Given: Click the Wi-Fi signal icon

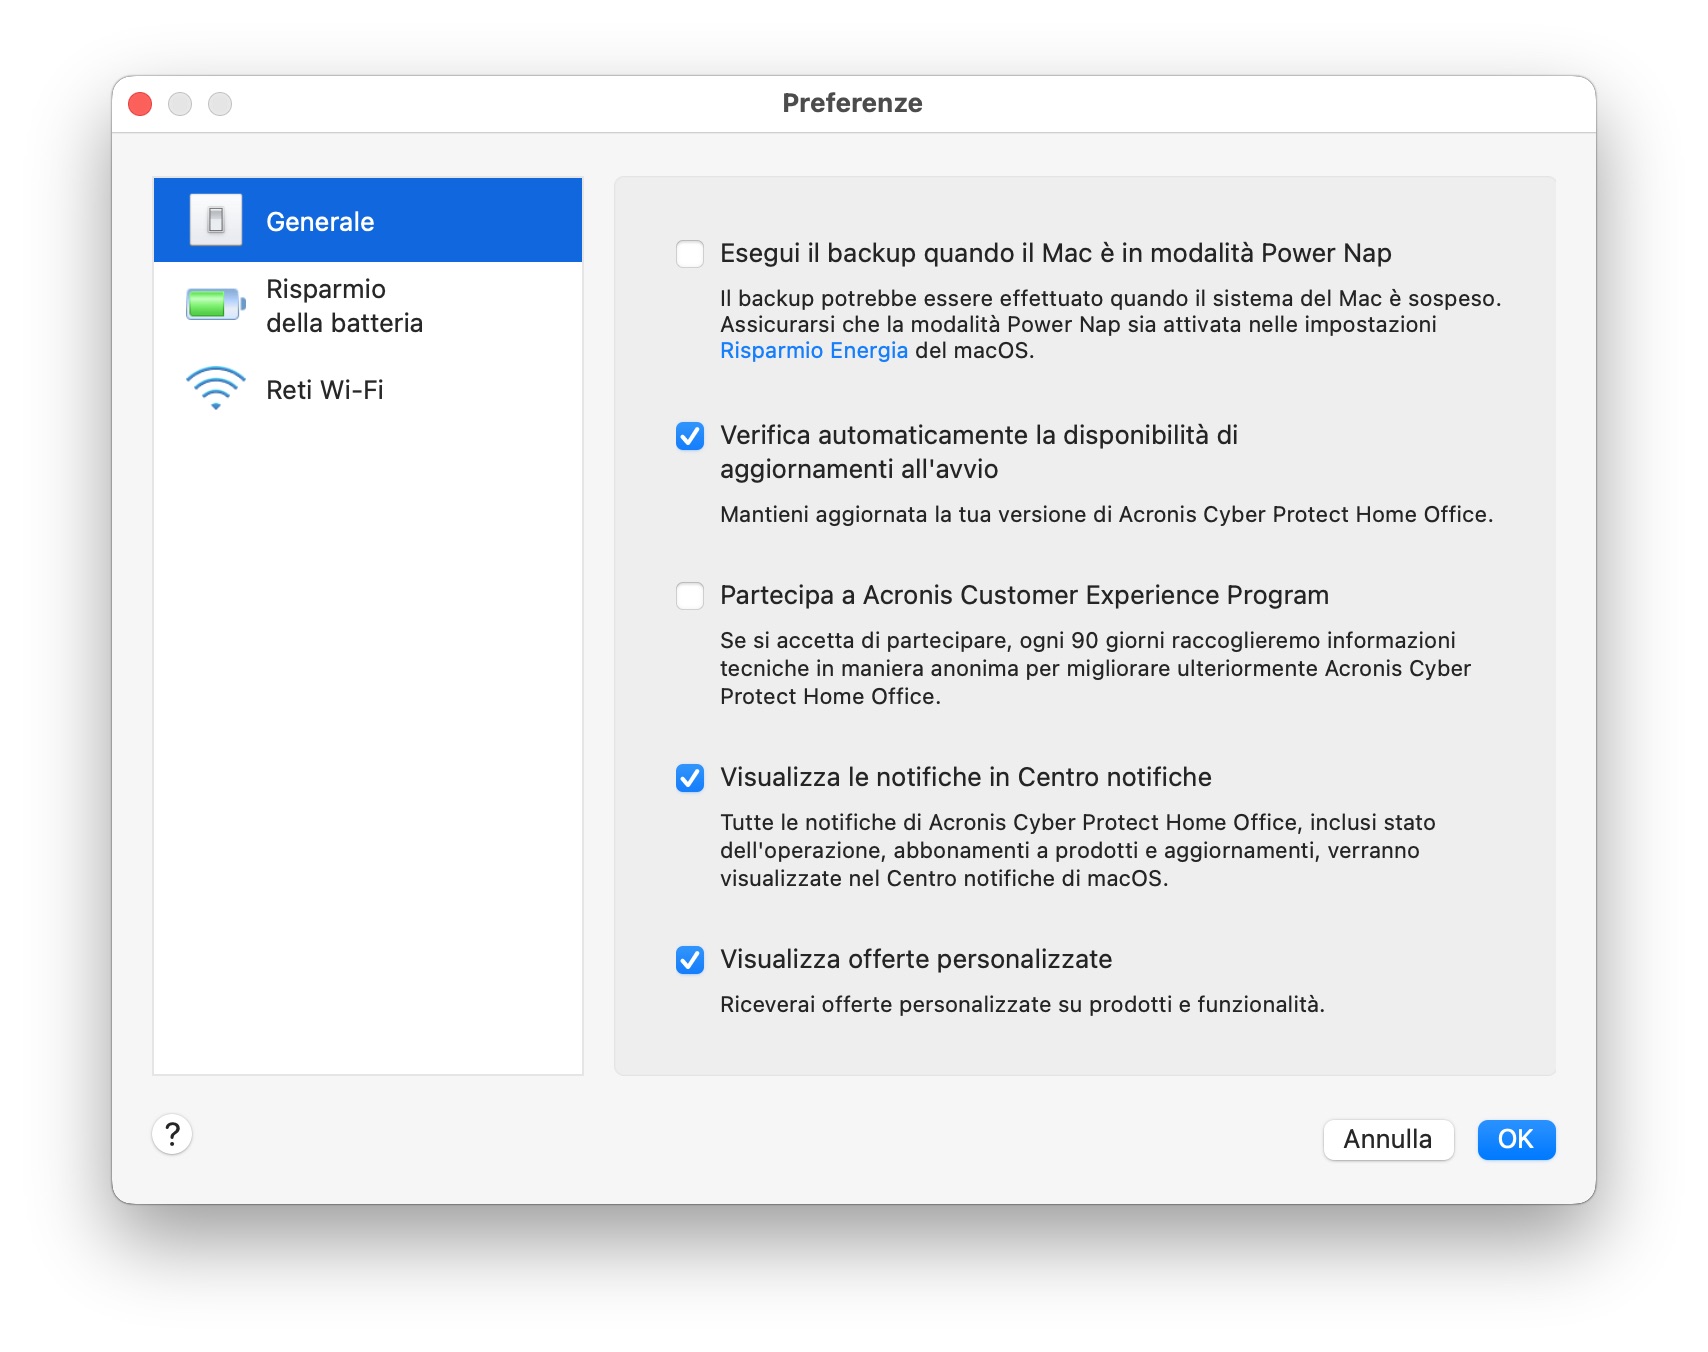Looking at the screenshot, I should click(216, 389).
